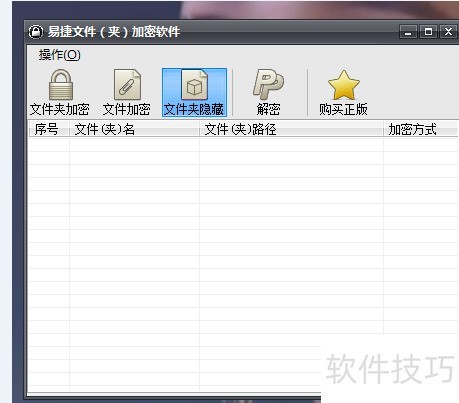Image resolution: width=459 pixels, height=403 pixels.
Task: Open the 解密 decrypt tool icon
Action: click(x=268, y=85)
